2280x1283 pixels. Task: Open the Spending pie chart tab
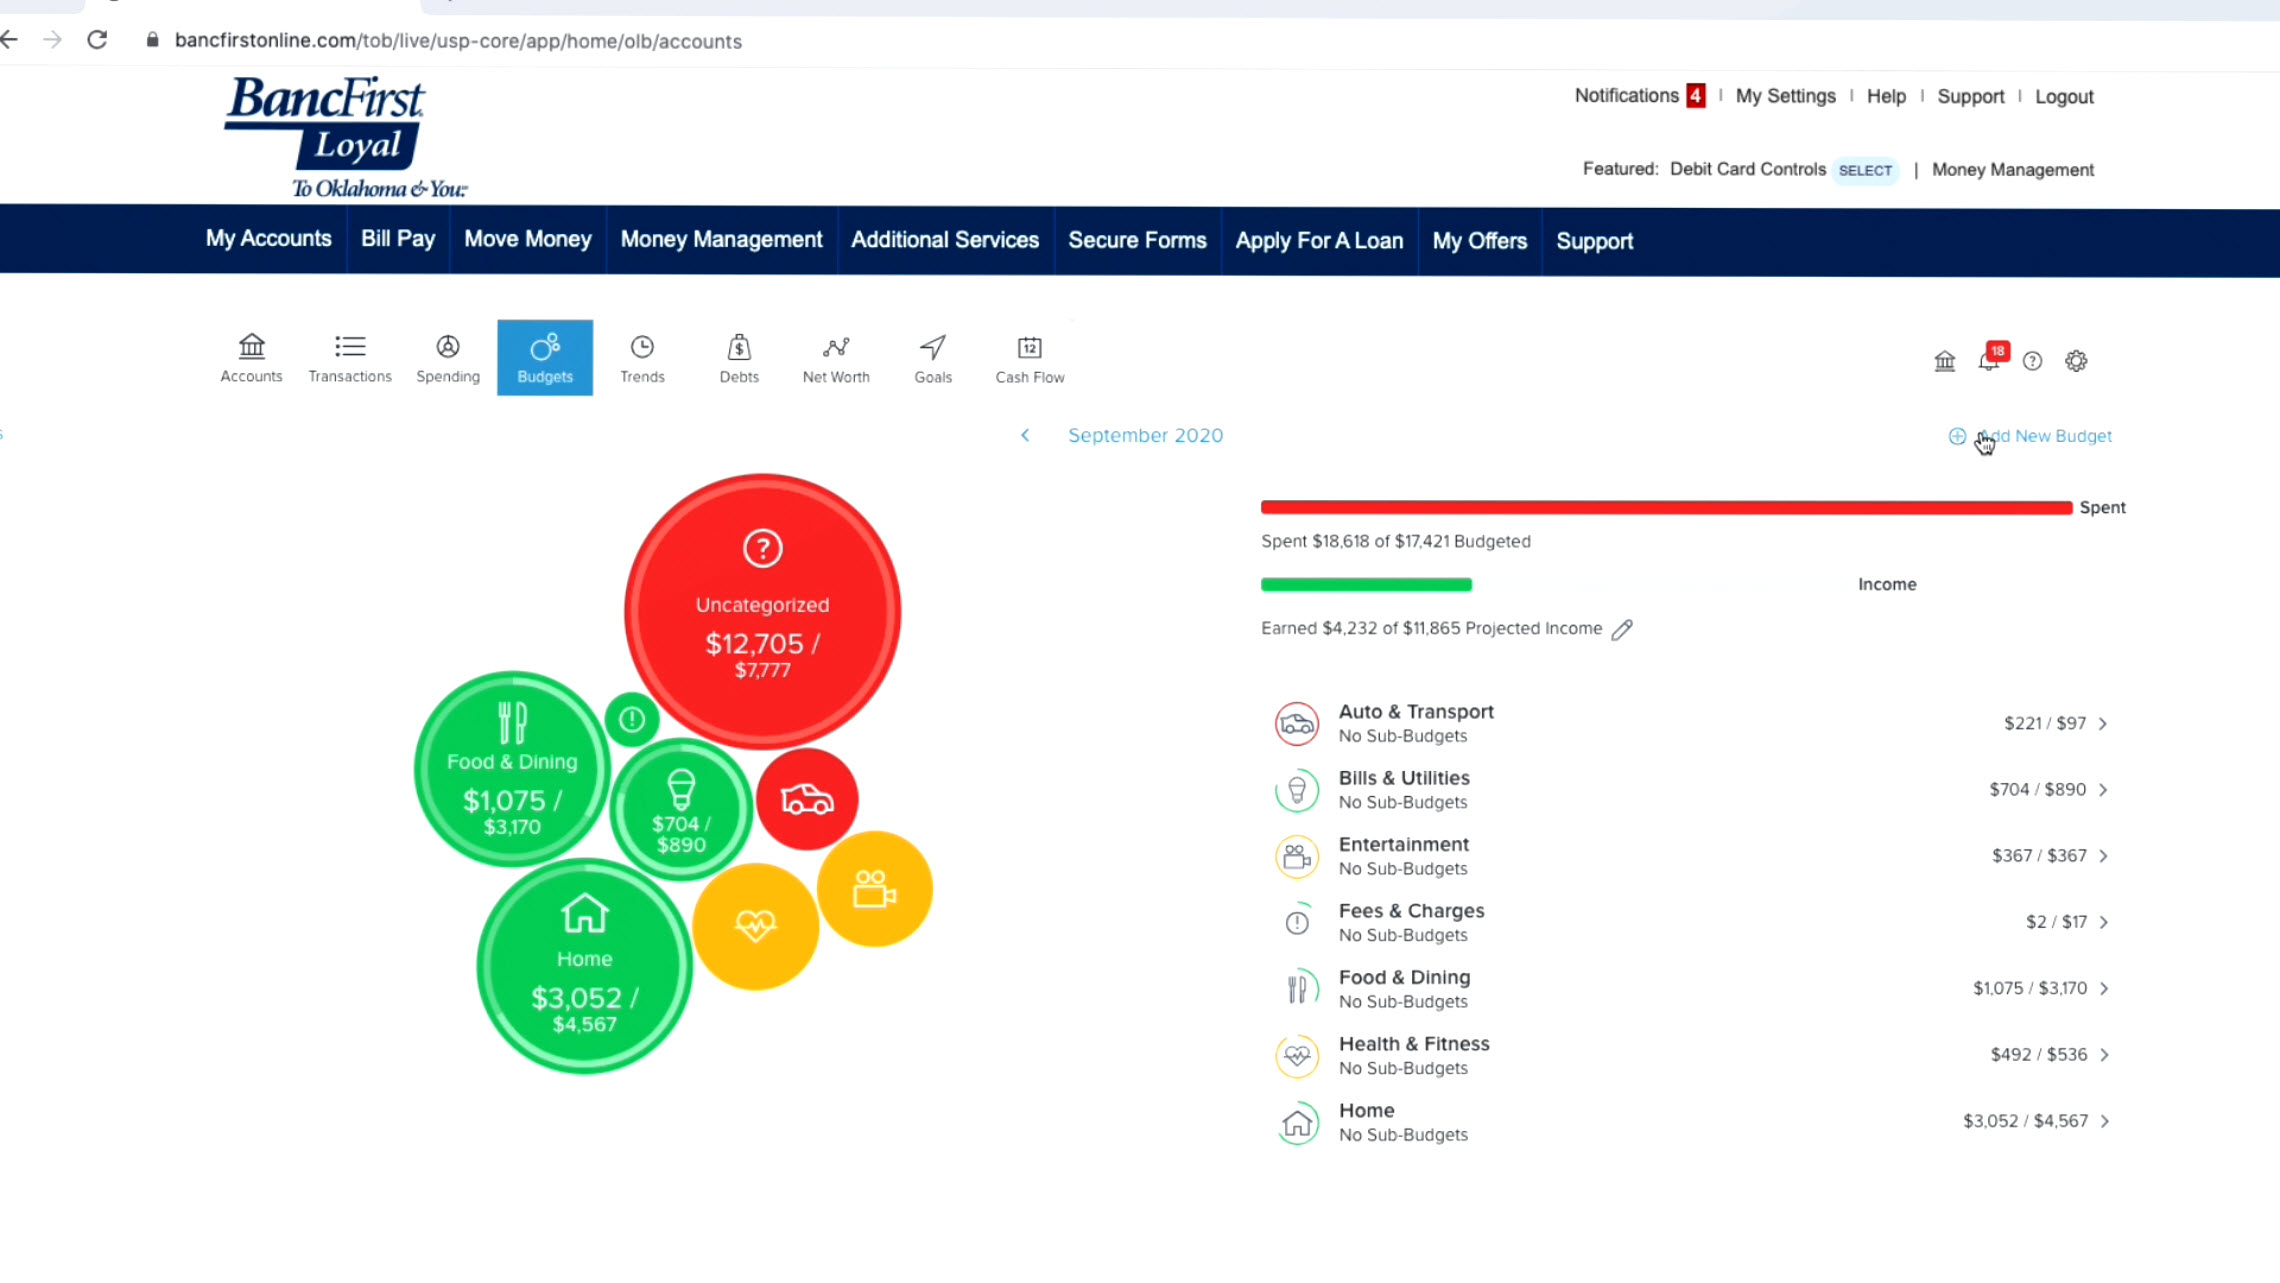tap(447, 357)
